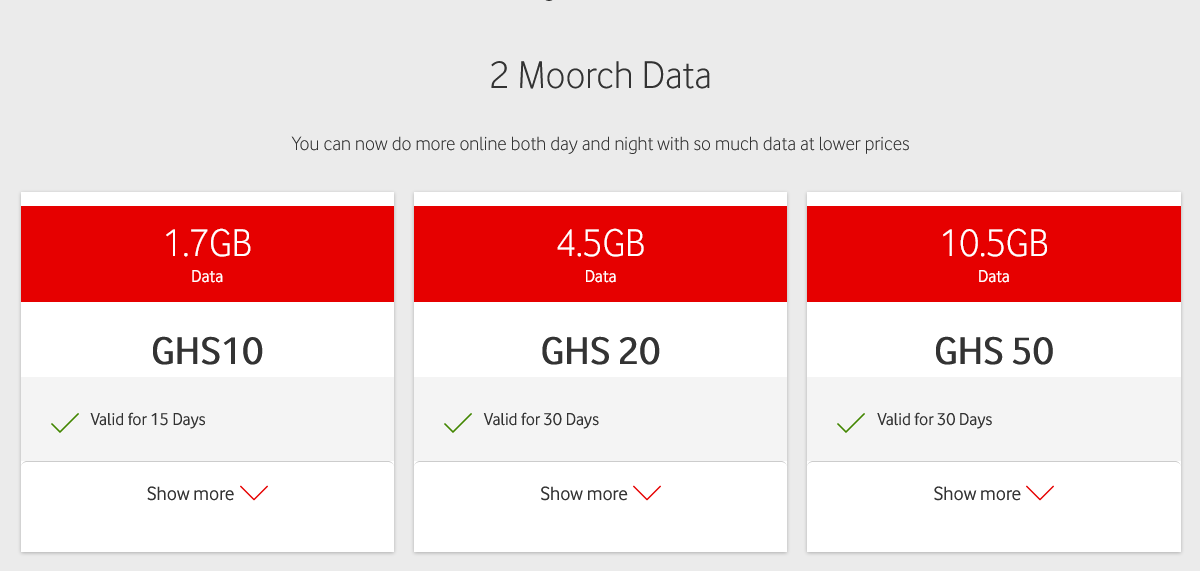This screenshot has height=571, width=1200.
Task: Click the red chevron on GHS 50 card
Action: coord(1040,493)
